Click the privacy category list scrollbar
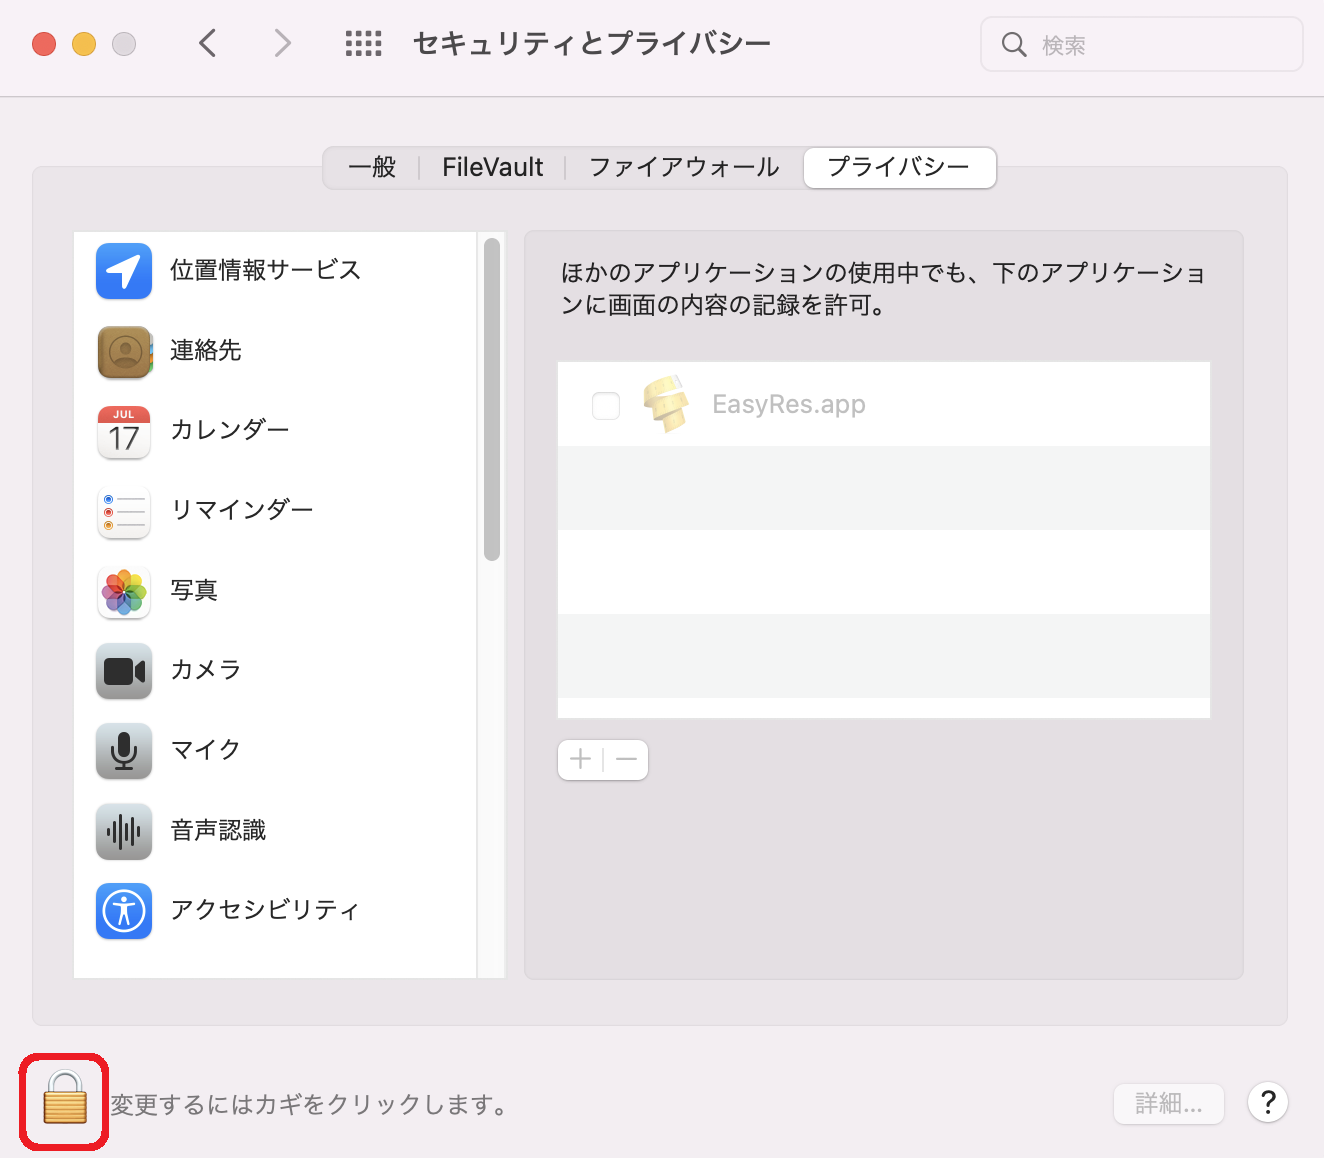The width and height of the screenshot is (1324, 1158). tap(491, 400)
